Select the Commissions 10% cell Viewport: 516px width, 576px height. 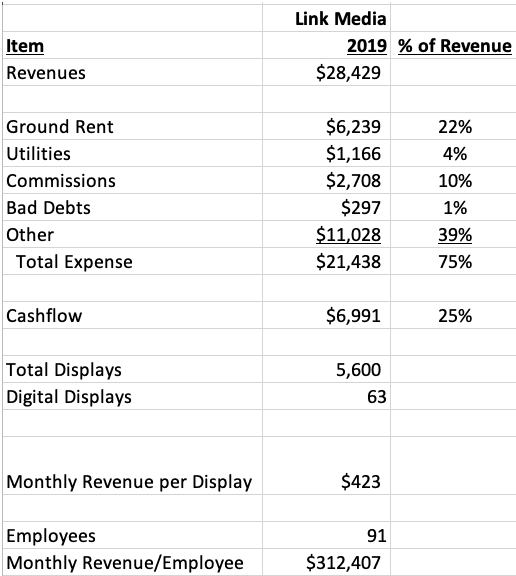click(x=454, y=180)
